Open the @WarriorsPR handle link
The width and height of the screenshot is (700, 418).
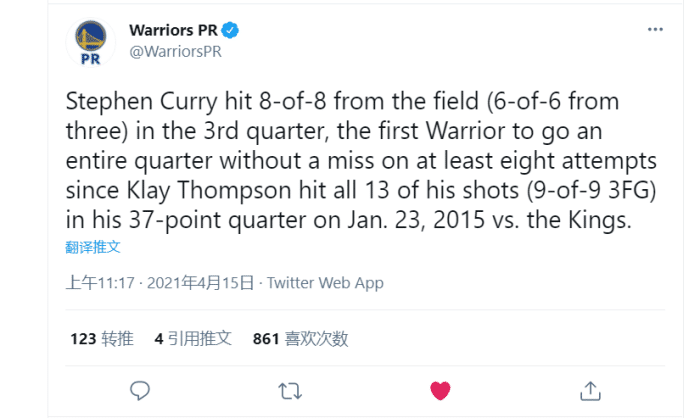click(175, 50)
